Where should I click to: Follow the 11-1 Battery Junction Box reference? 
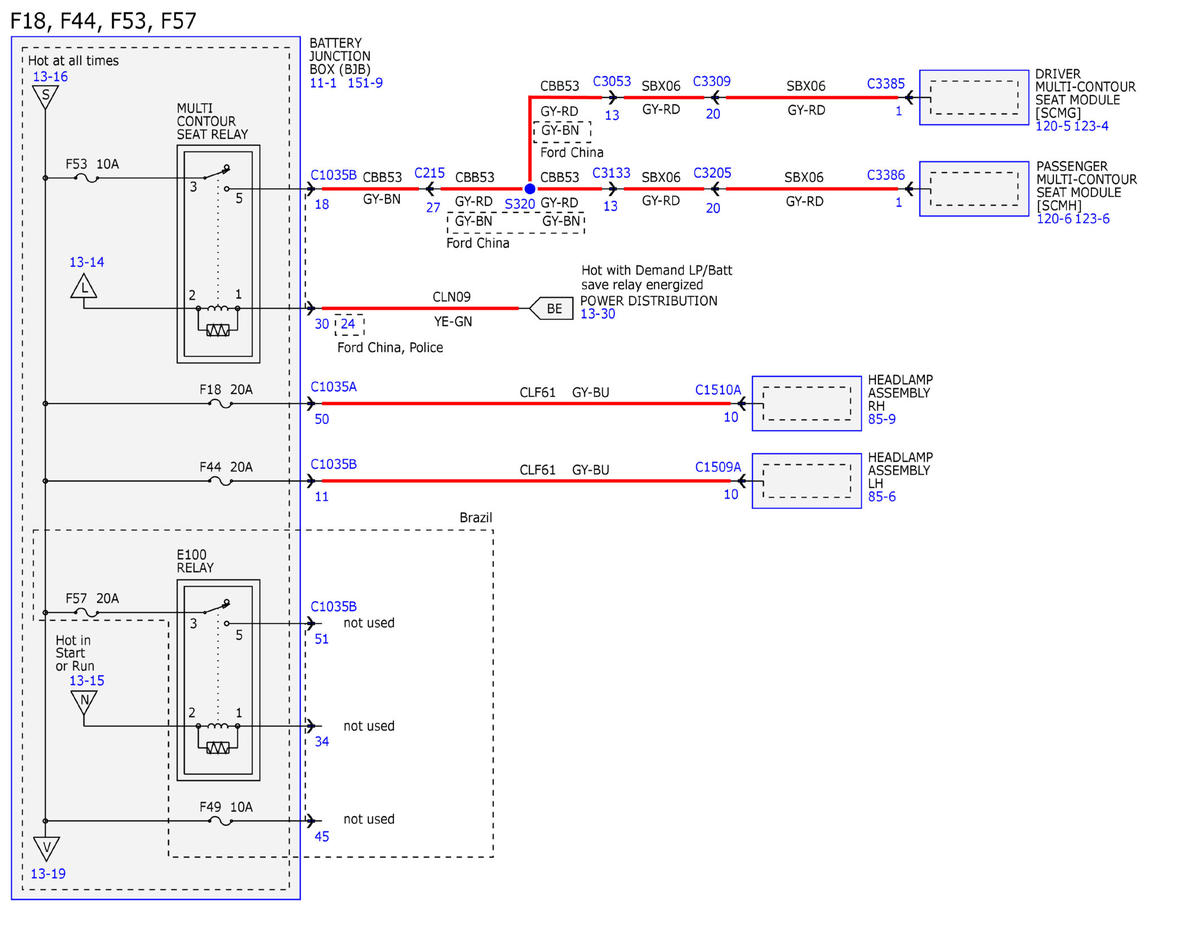coord(324,83)
